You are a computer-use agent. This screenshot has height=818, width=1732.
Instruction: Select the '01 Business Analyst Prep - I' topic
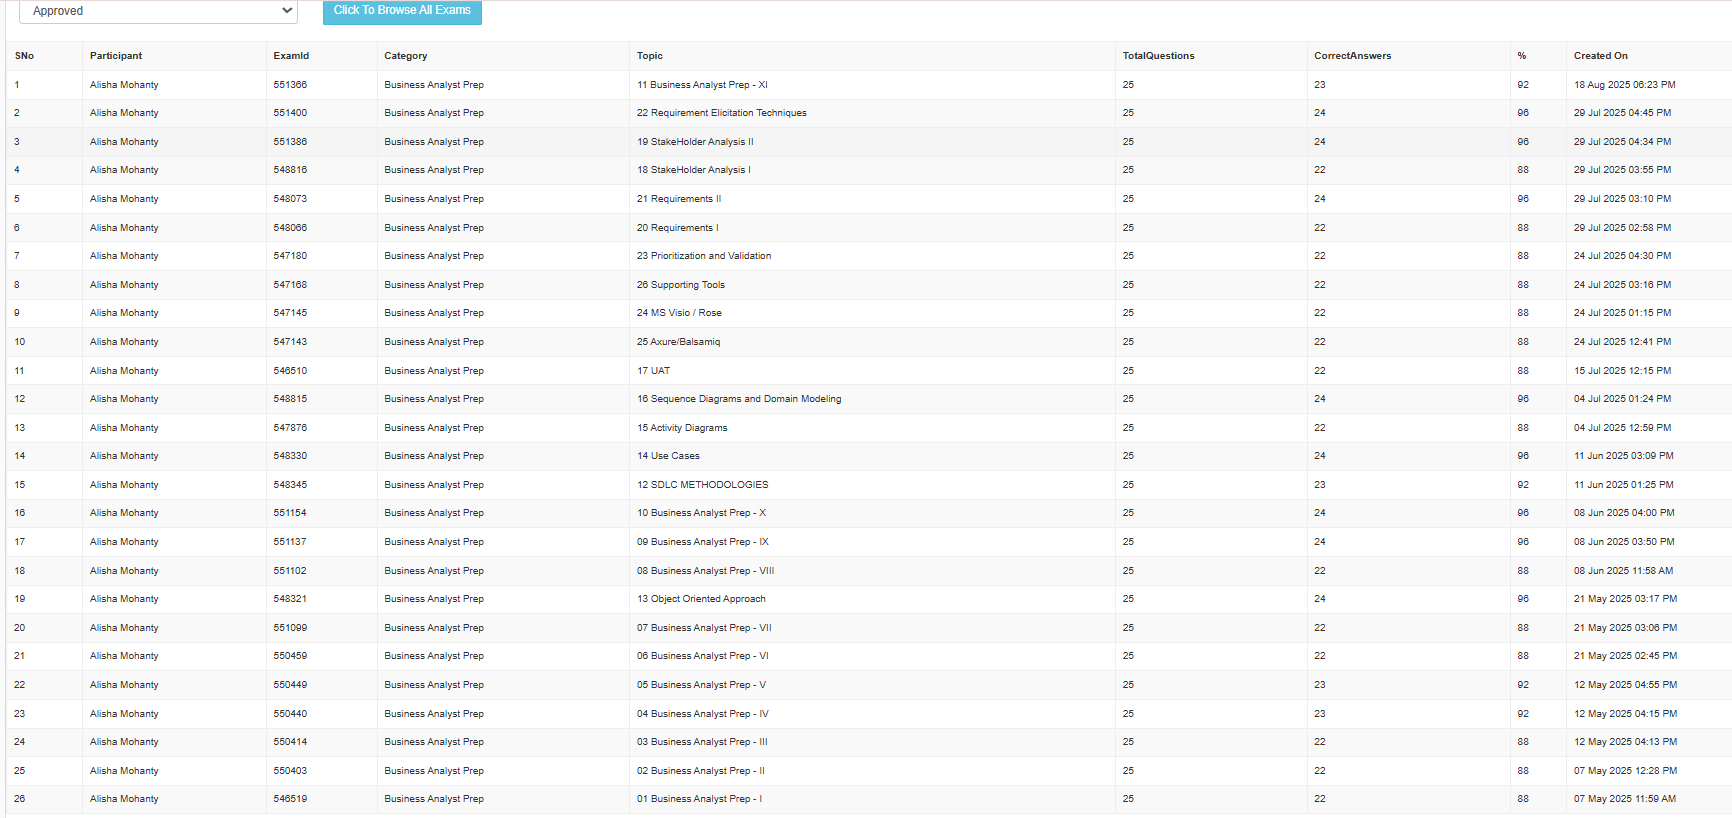699,799
